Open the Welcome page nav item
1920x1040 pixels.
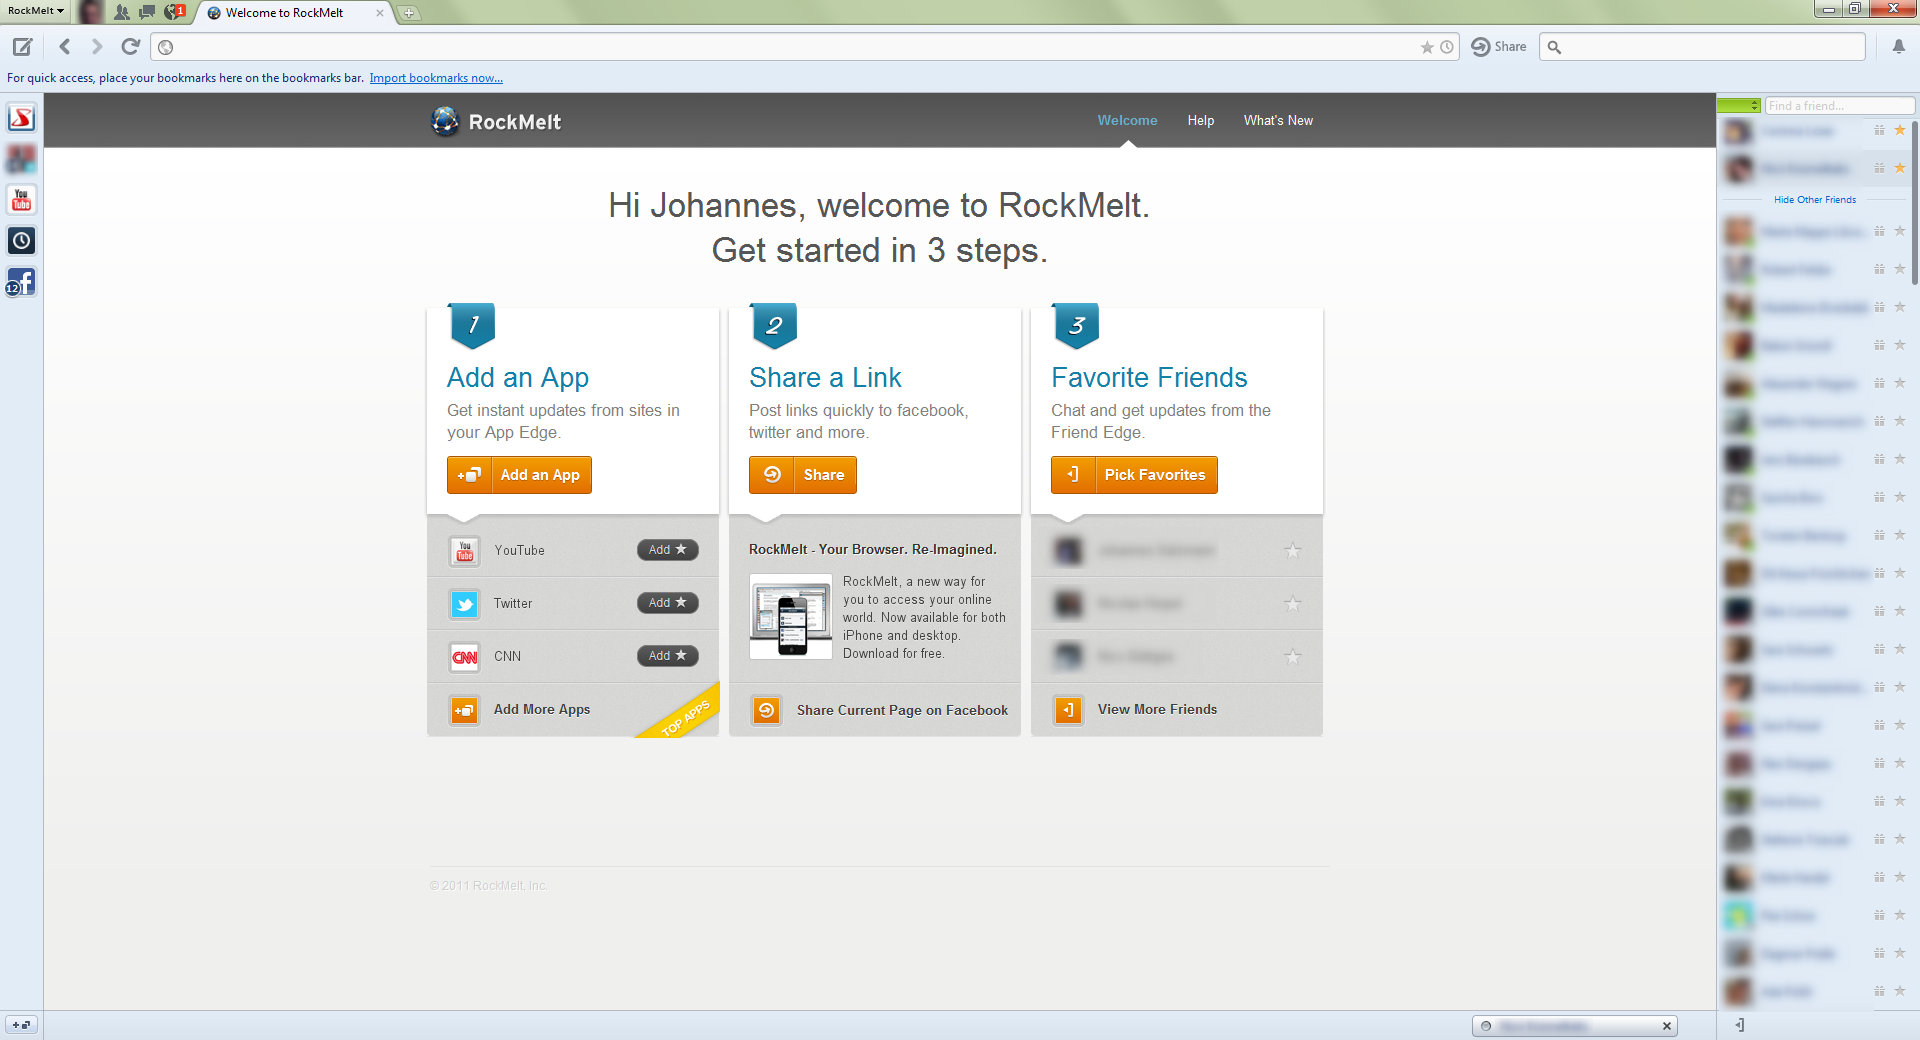1127,120
